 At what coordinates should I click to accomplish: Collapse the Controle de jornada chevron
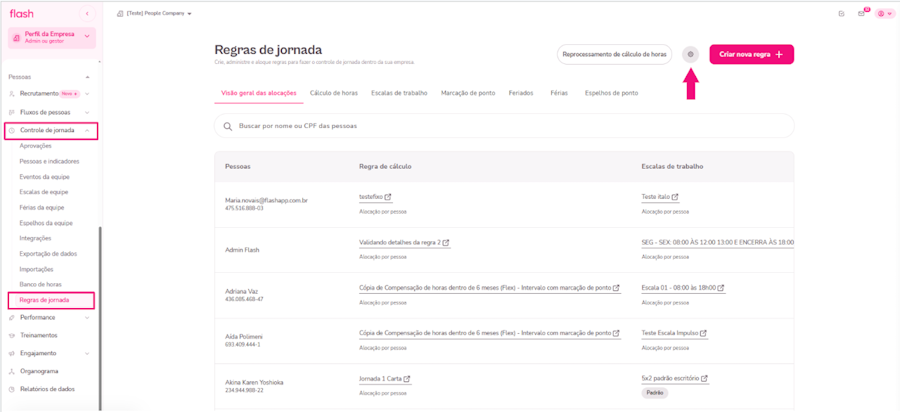click(x=87, y=131)
